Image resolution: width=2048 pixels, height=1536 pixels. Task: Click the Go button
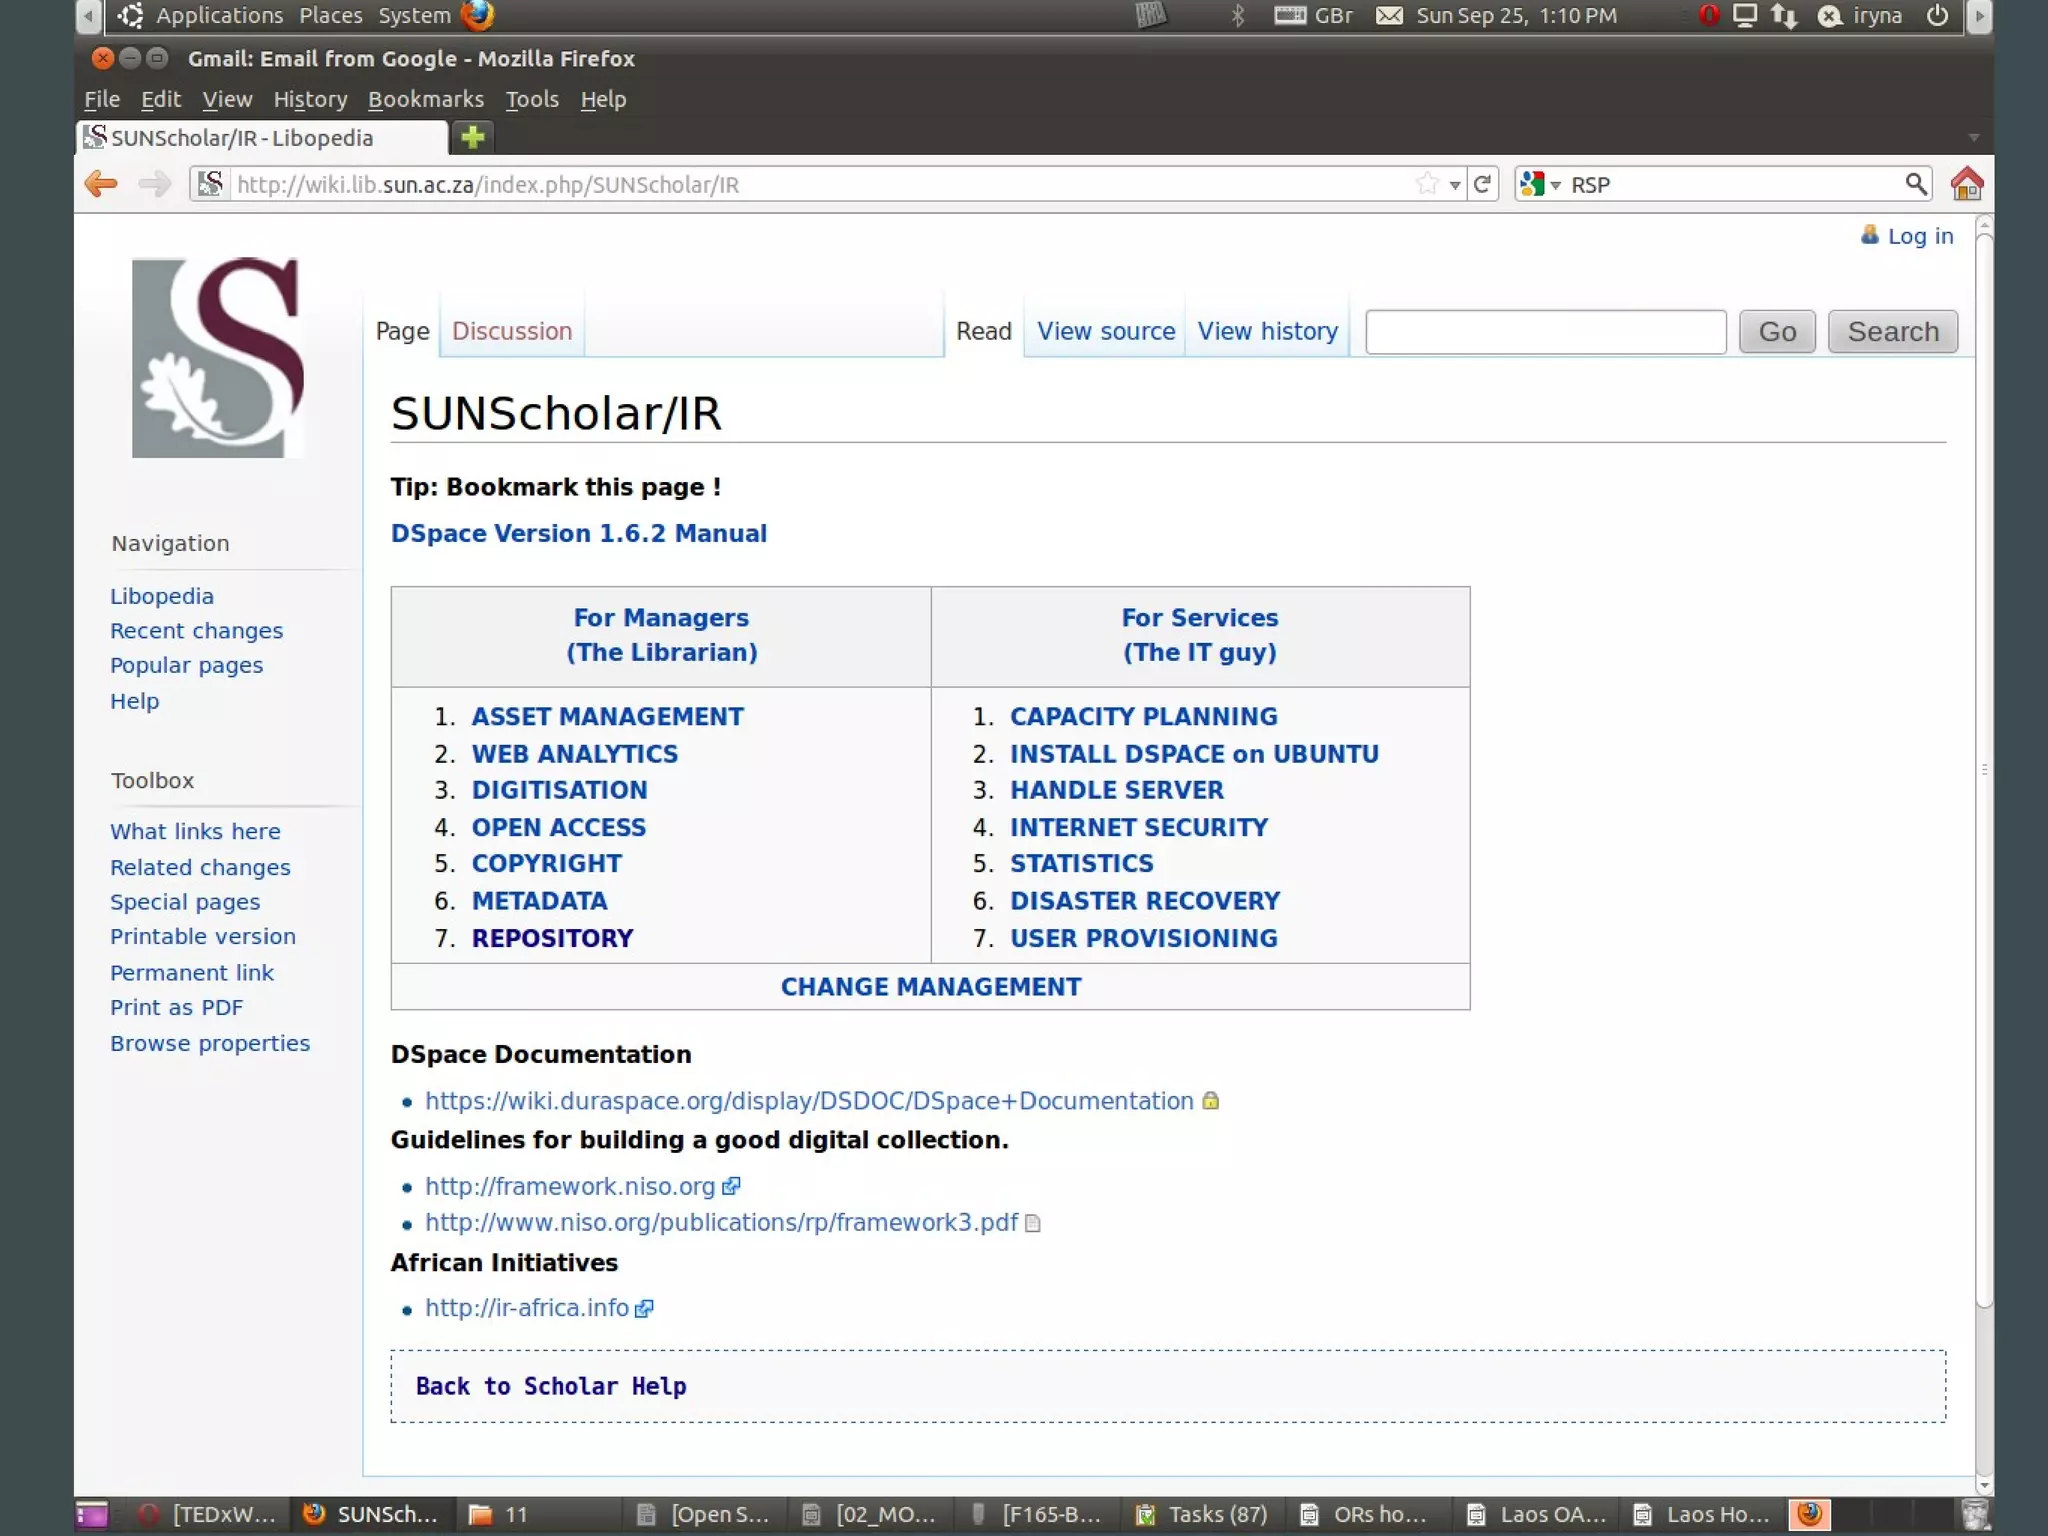[x=1776, y=331]
